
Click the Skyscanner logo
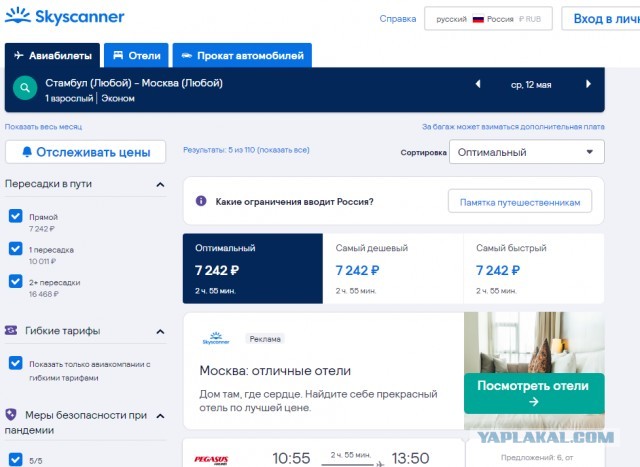coord(64,16)
